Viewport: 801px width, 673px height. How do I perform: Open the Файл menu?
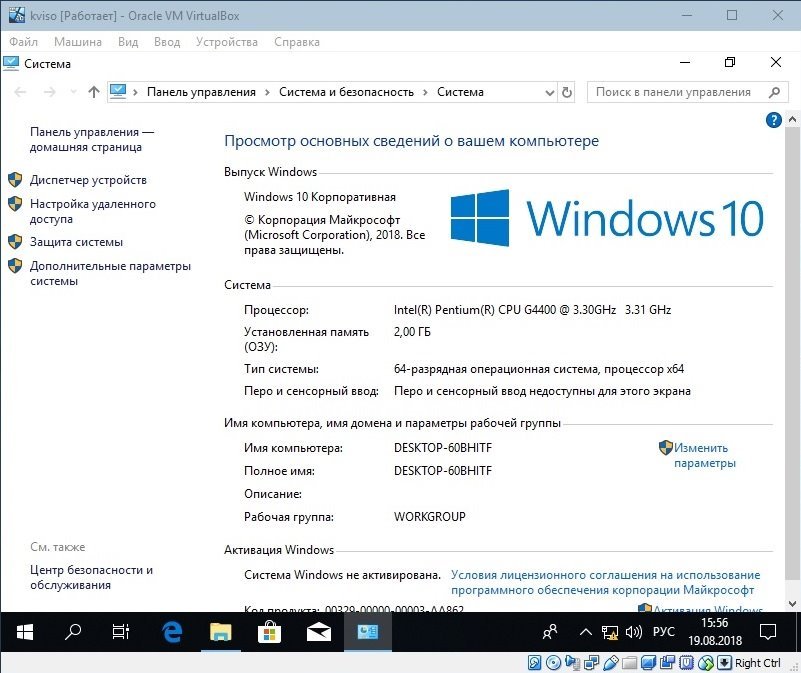tap(23, 42)
